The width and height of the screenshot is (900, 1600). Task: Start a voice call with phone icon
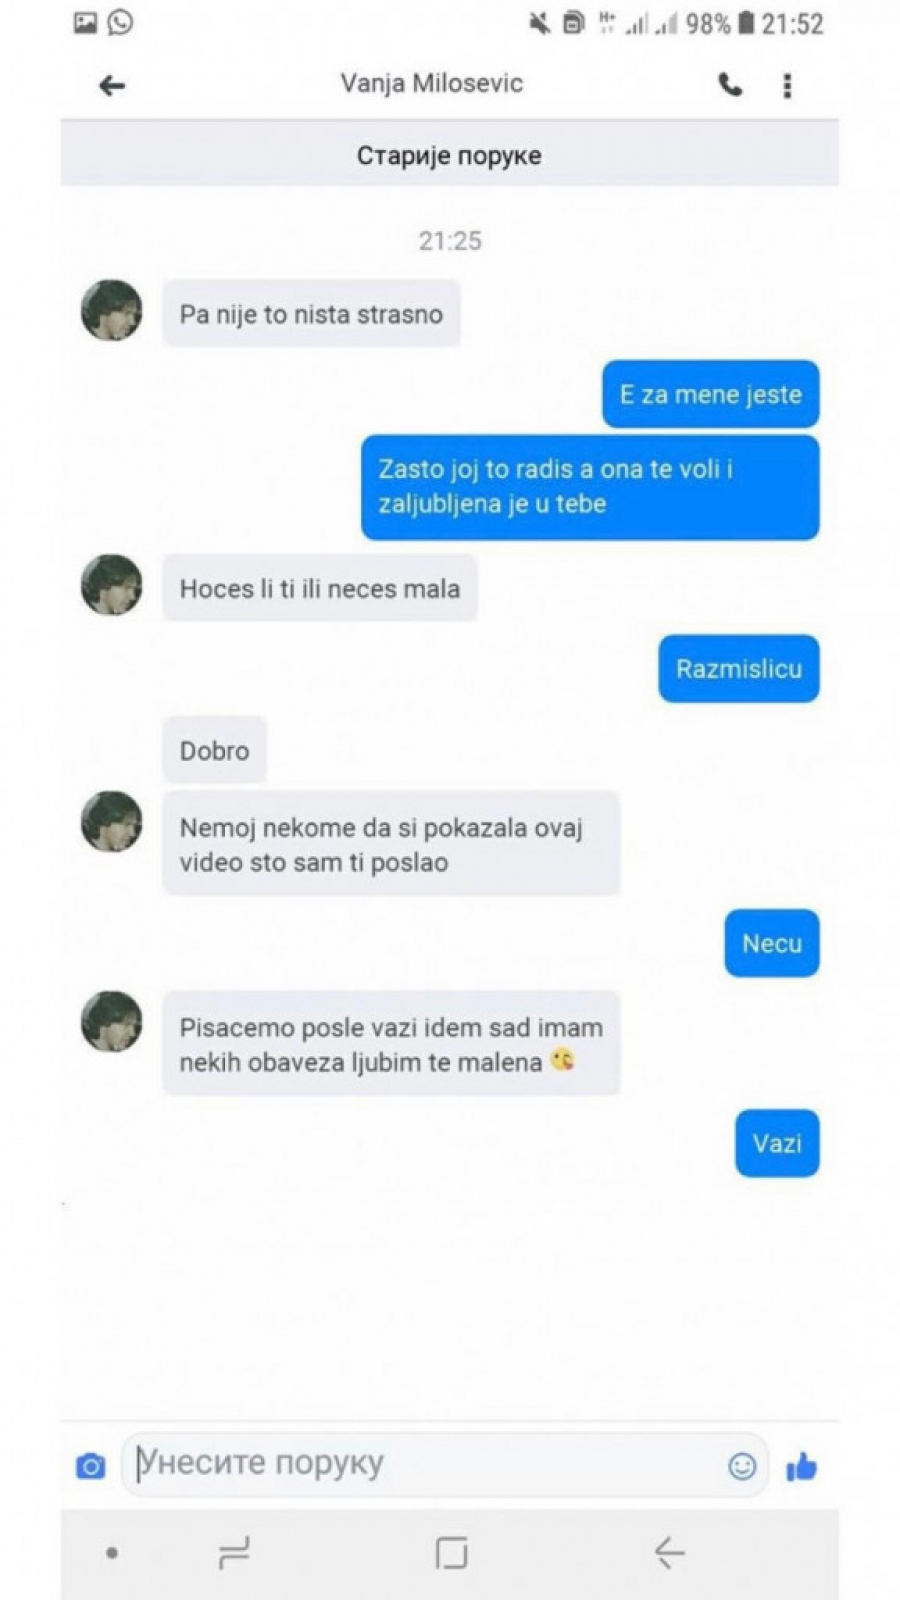pos(730,85)
